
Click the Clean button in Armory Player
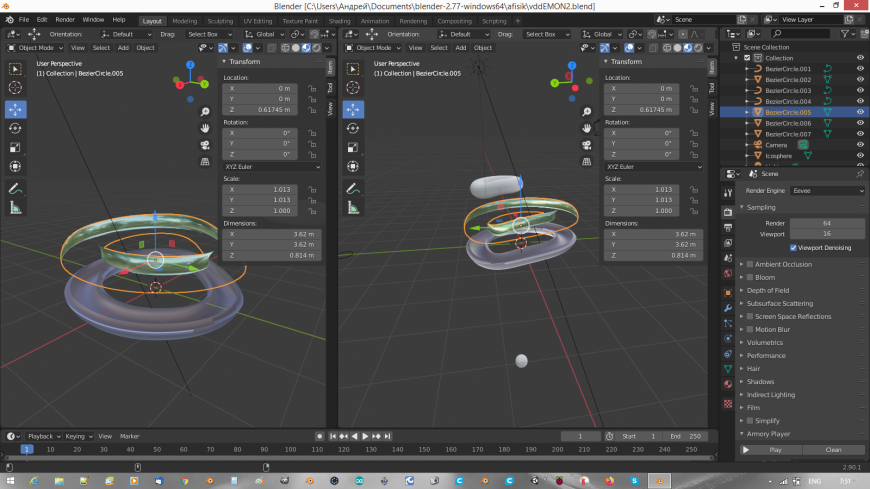[x=832, y=450]
